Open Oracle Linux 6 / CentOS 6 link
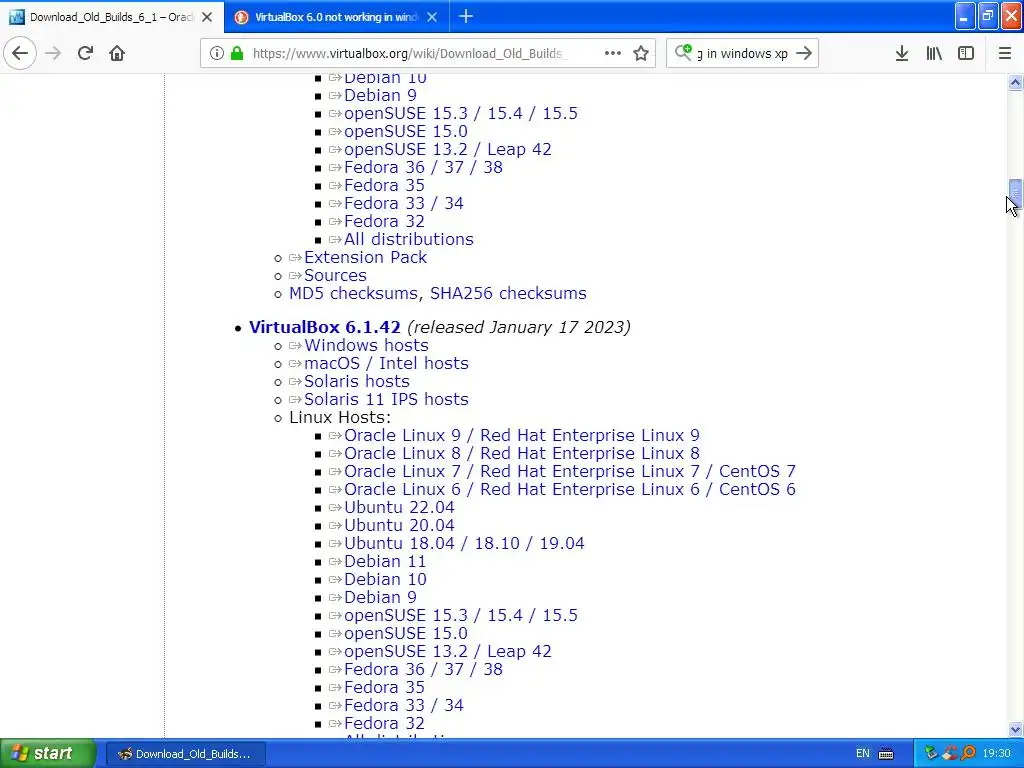The height and width of the screenshot is (768, 1024). (569, 490)
